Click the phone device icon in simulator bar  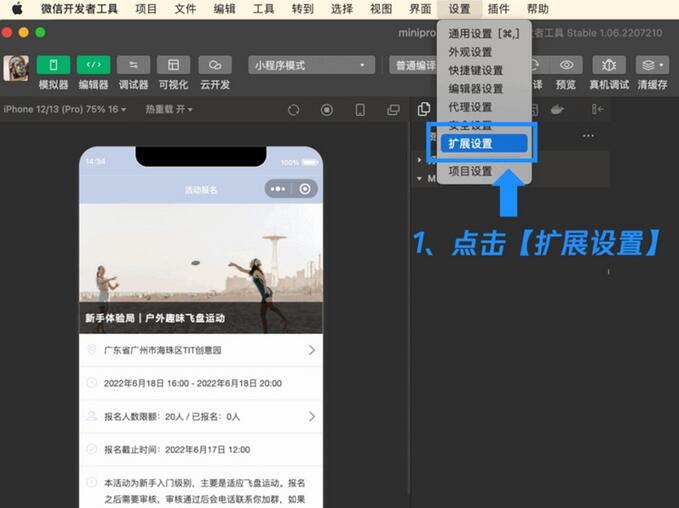point(360,110)
